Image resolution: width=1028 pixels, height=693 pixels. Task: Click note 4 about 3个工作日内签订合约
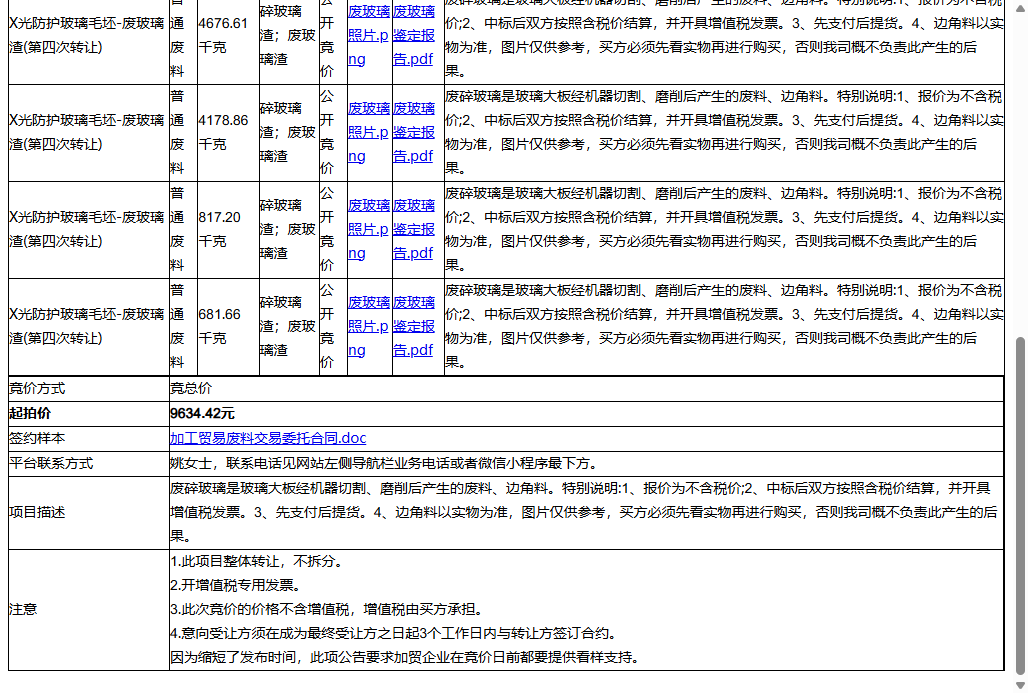pos(393,633)
